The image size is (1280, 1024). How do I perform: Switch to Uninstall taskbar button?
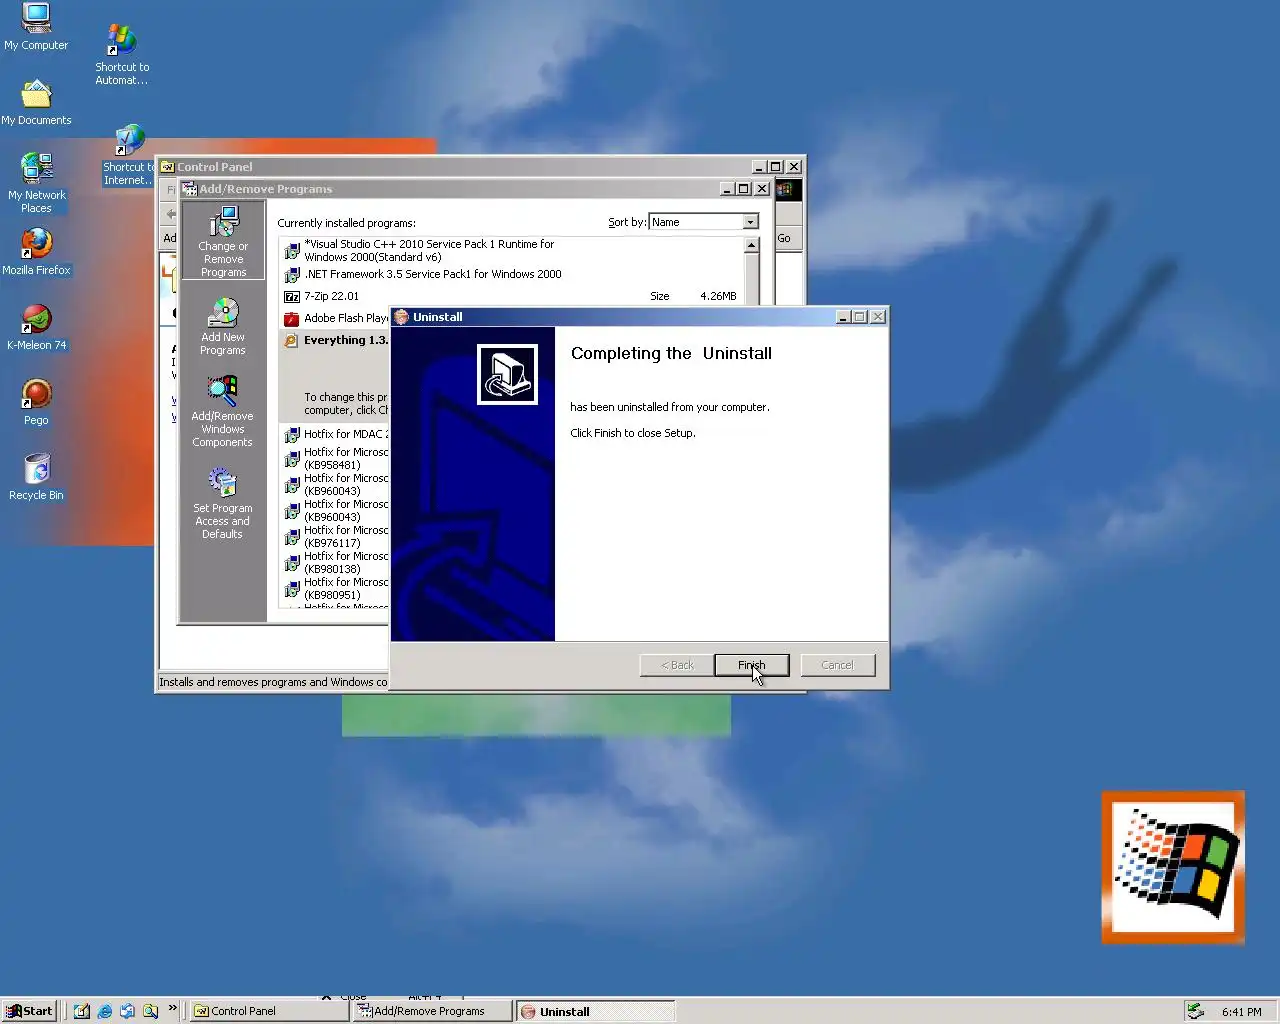(596, 1011)
